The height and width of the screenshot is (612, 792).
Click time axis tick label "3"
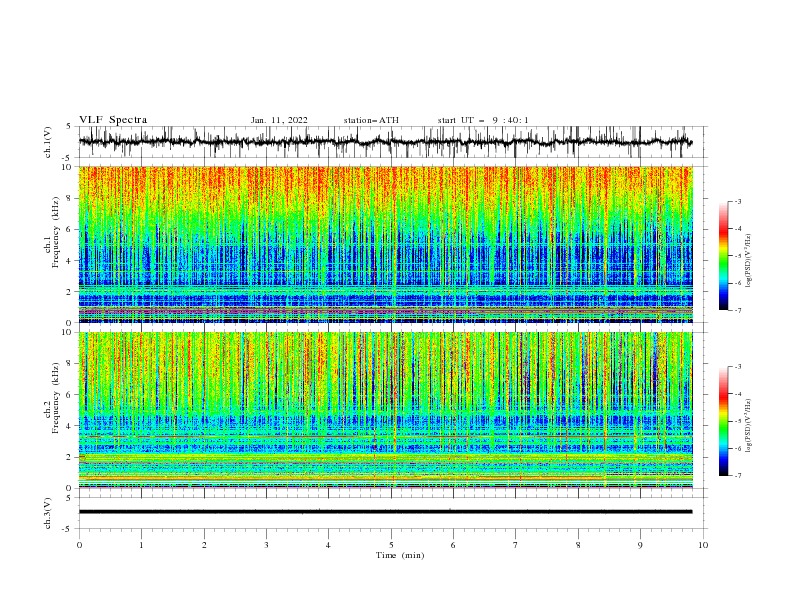[x=266, y=545]
